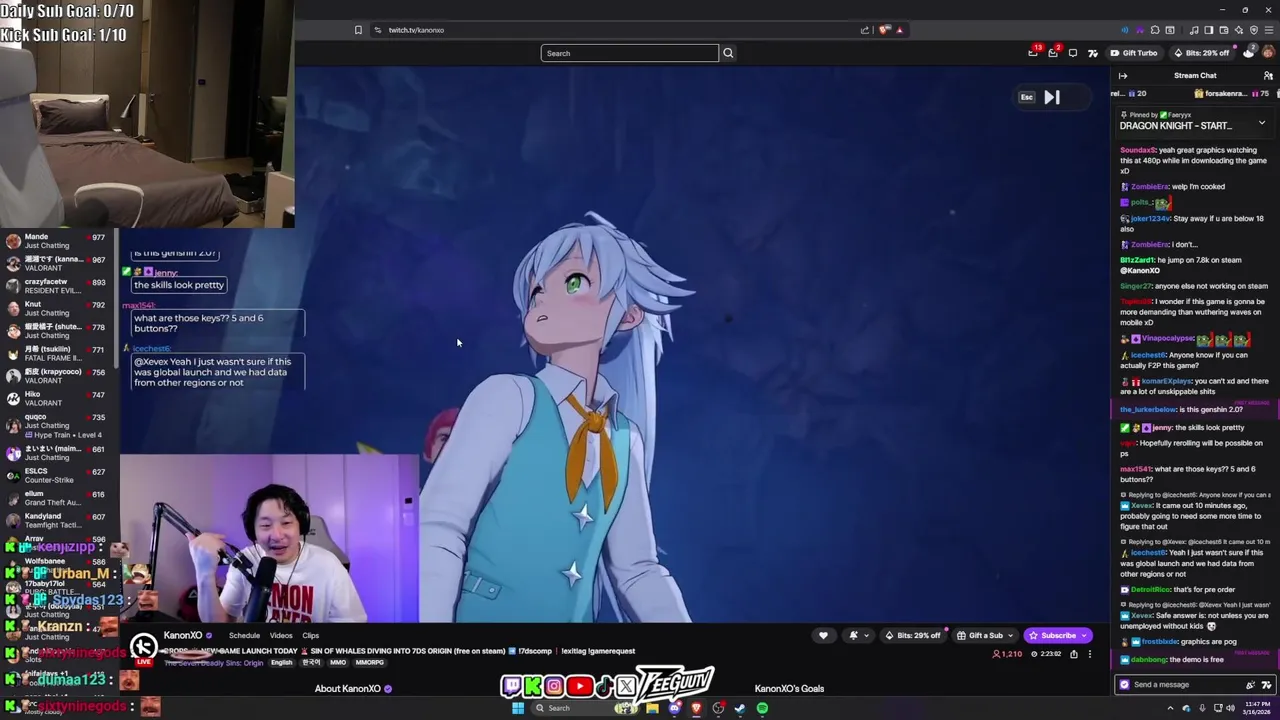Open the Subscribe button dropdown arrow
This screenshot has height=720, width=1280.
[1084, 635]
